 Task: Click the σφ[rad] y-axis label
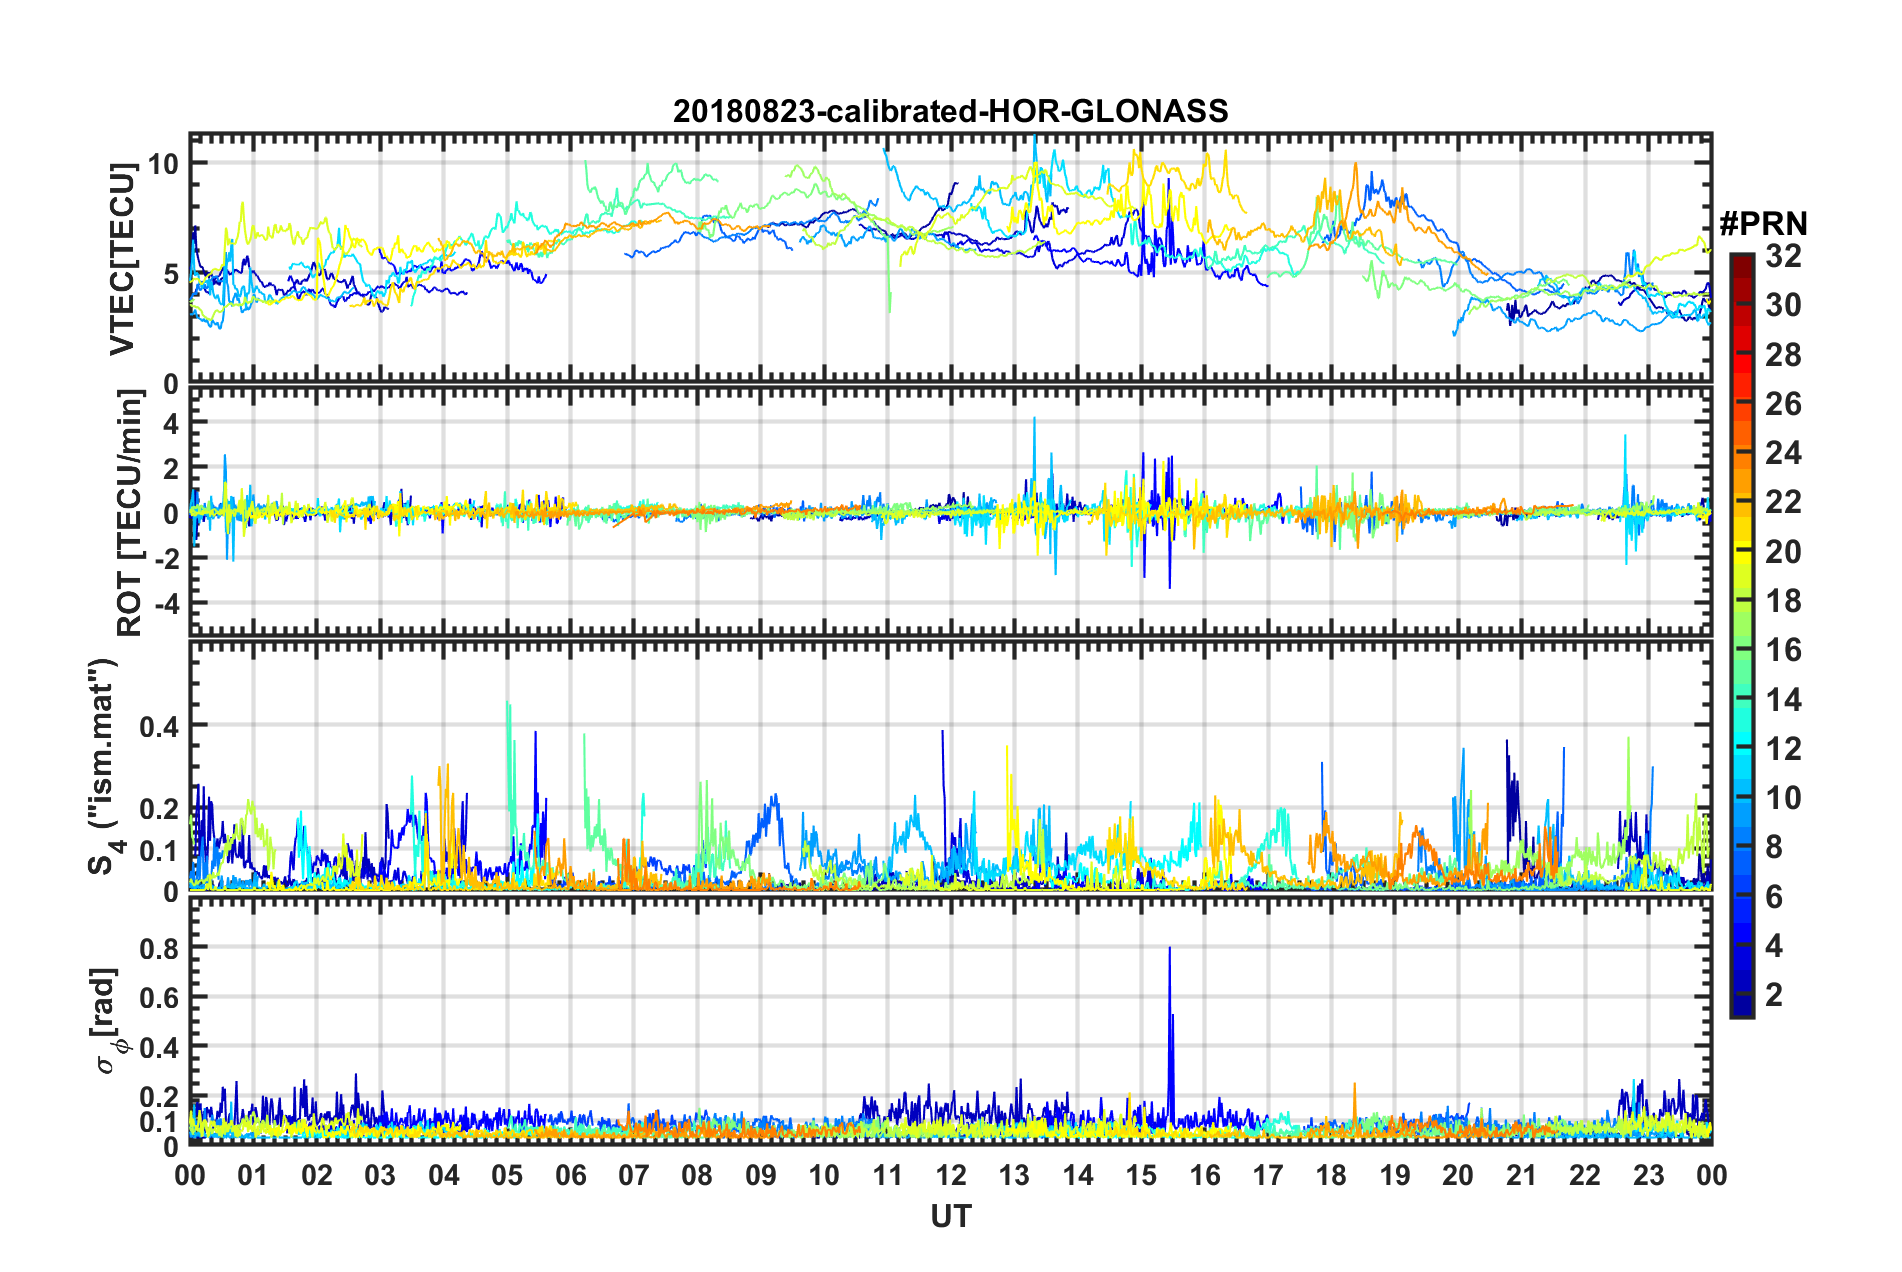[108, 1020]
